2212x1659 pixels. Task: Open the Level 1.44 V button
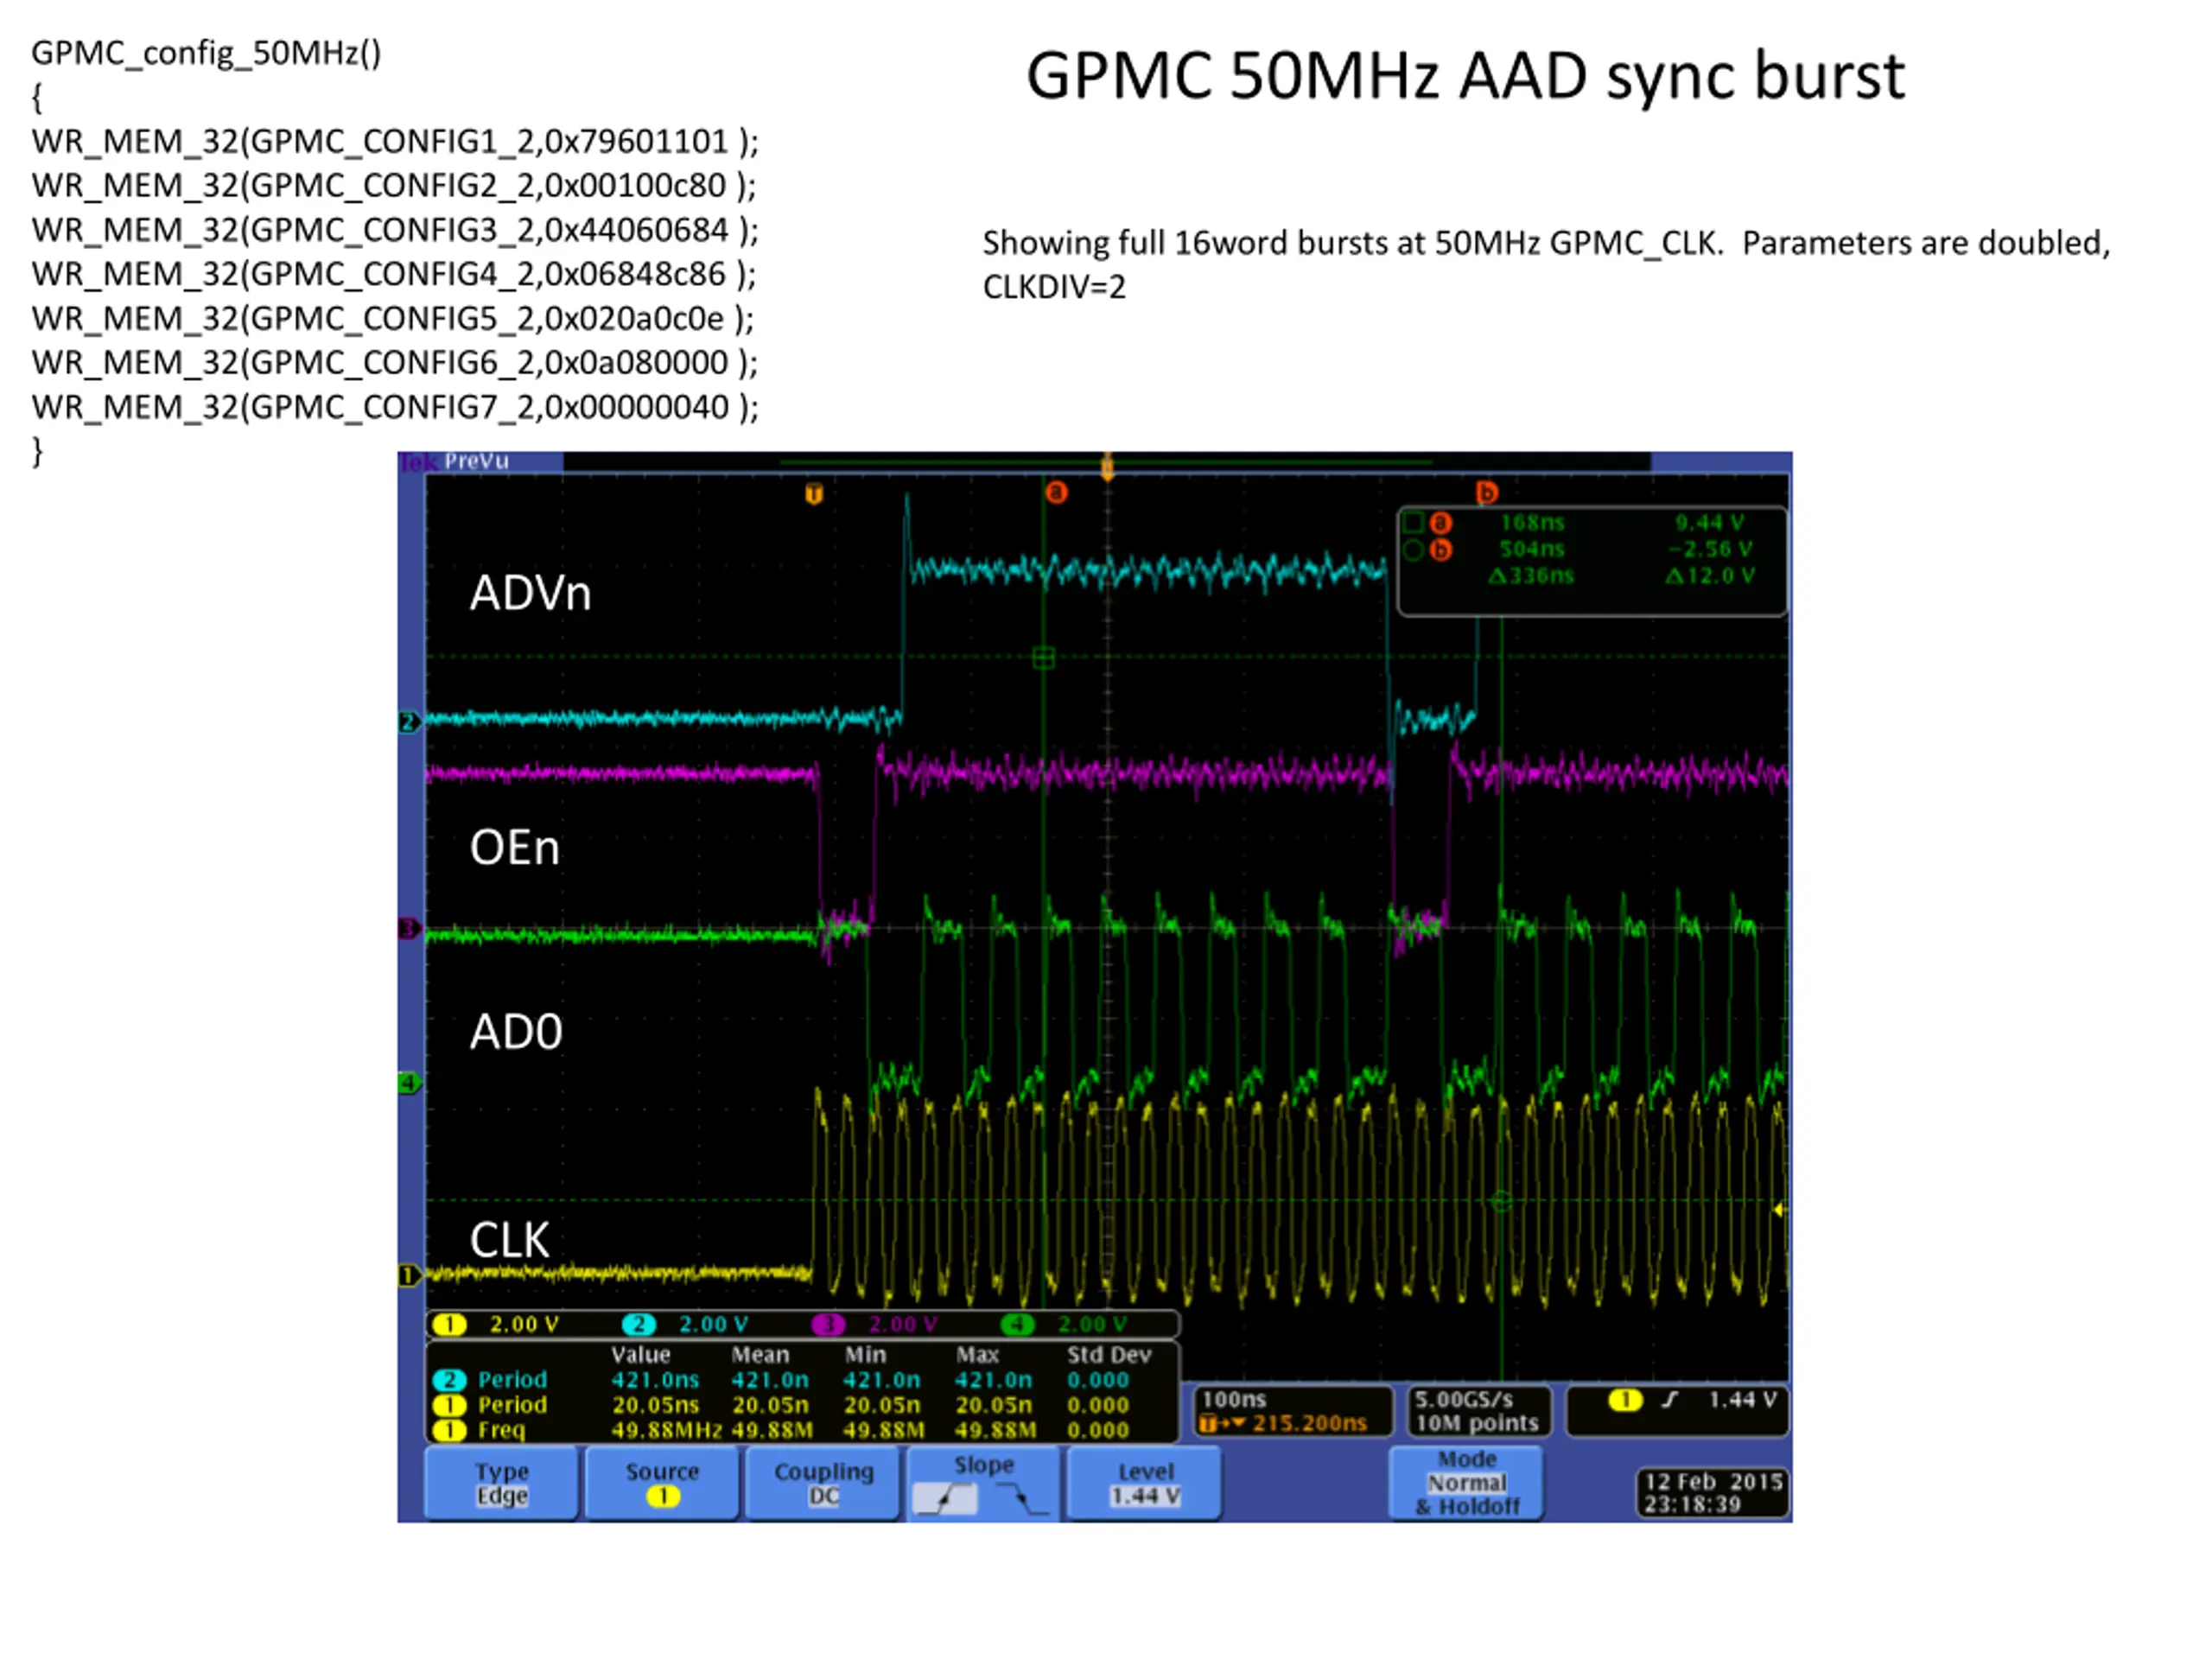click(x=1144, y=1483)
